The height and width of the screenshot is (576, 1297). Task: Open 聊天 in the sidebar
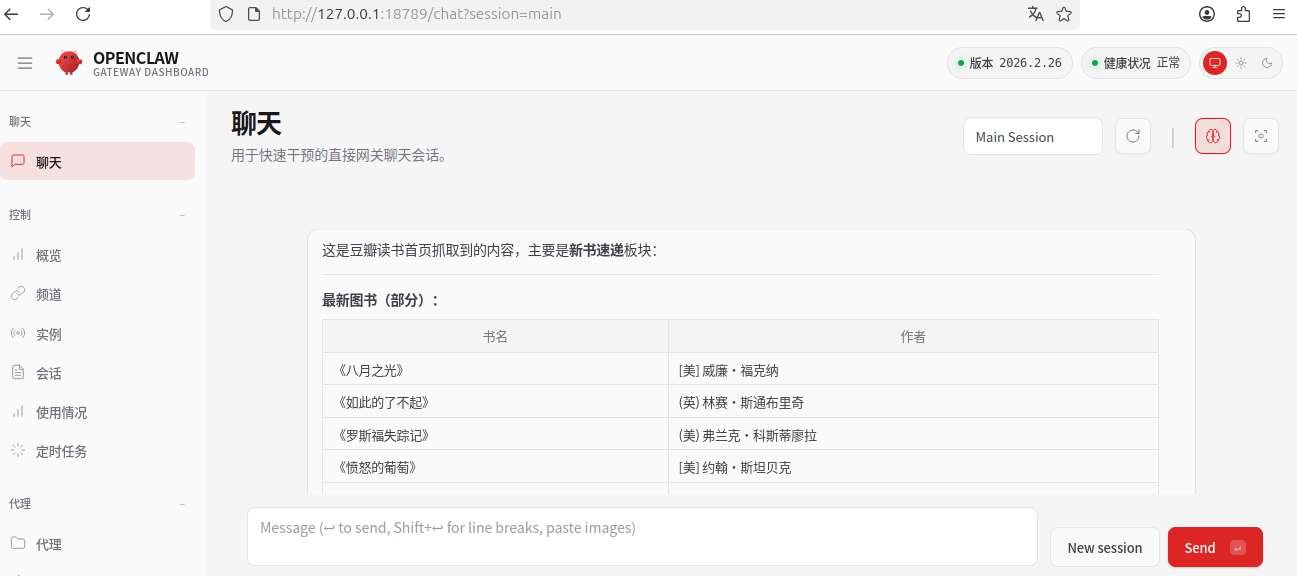(x=97, y=161)
